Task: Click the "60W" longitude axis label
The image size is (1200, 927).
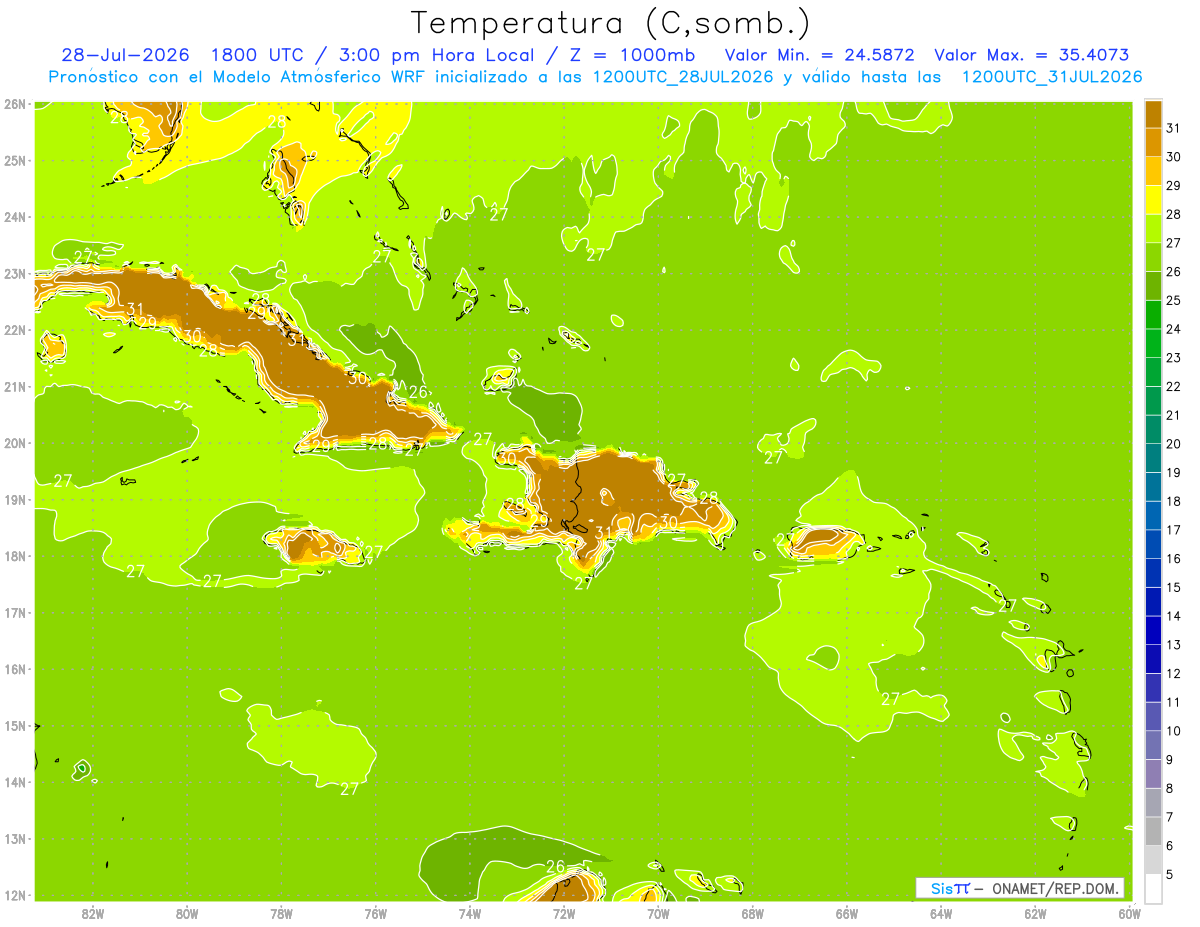Action: (x=1130, y=913)
